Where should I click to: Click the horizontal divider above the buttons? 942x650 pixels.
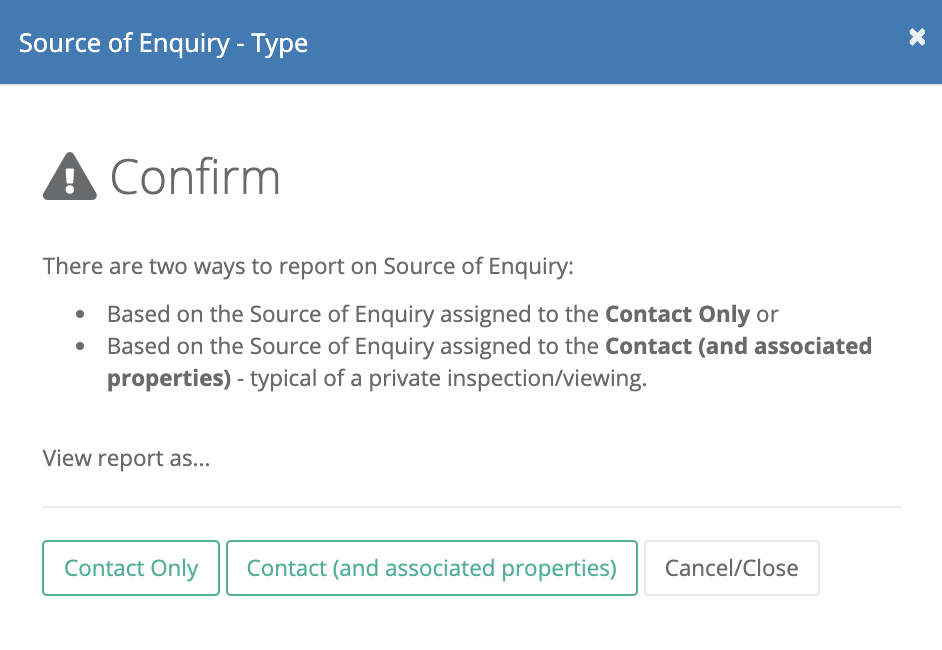point(472,506)
